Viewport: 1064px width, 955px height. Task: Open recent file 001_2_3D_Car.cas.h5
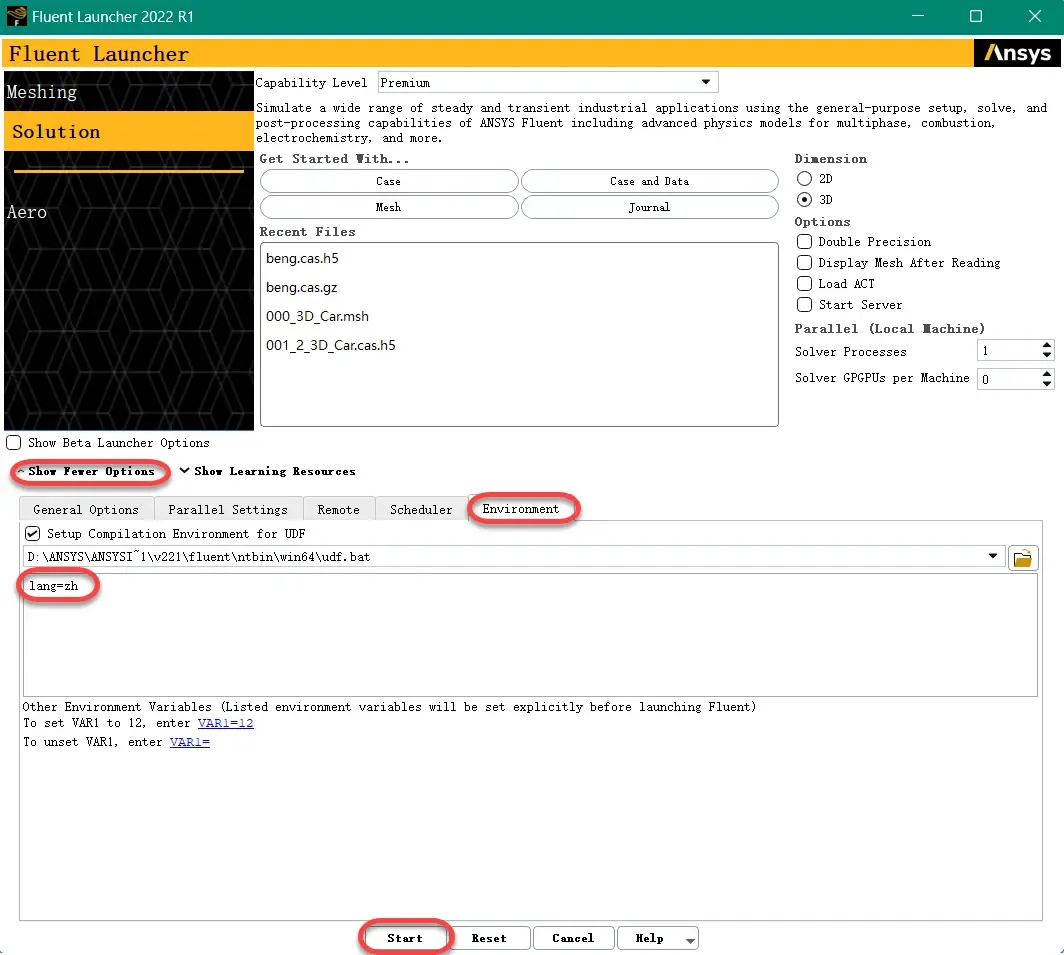pyautogui.click(x=330, y=345)
